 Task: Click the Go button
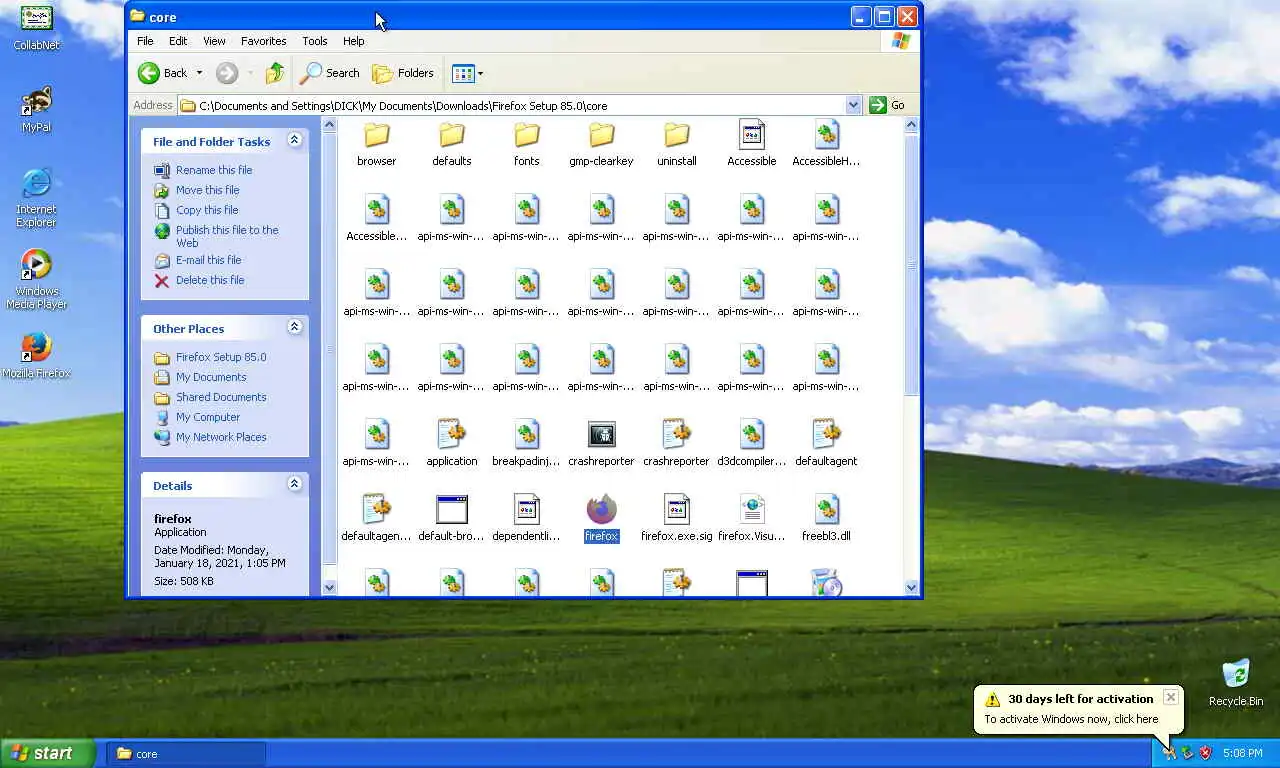(887, 105)
